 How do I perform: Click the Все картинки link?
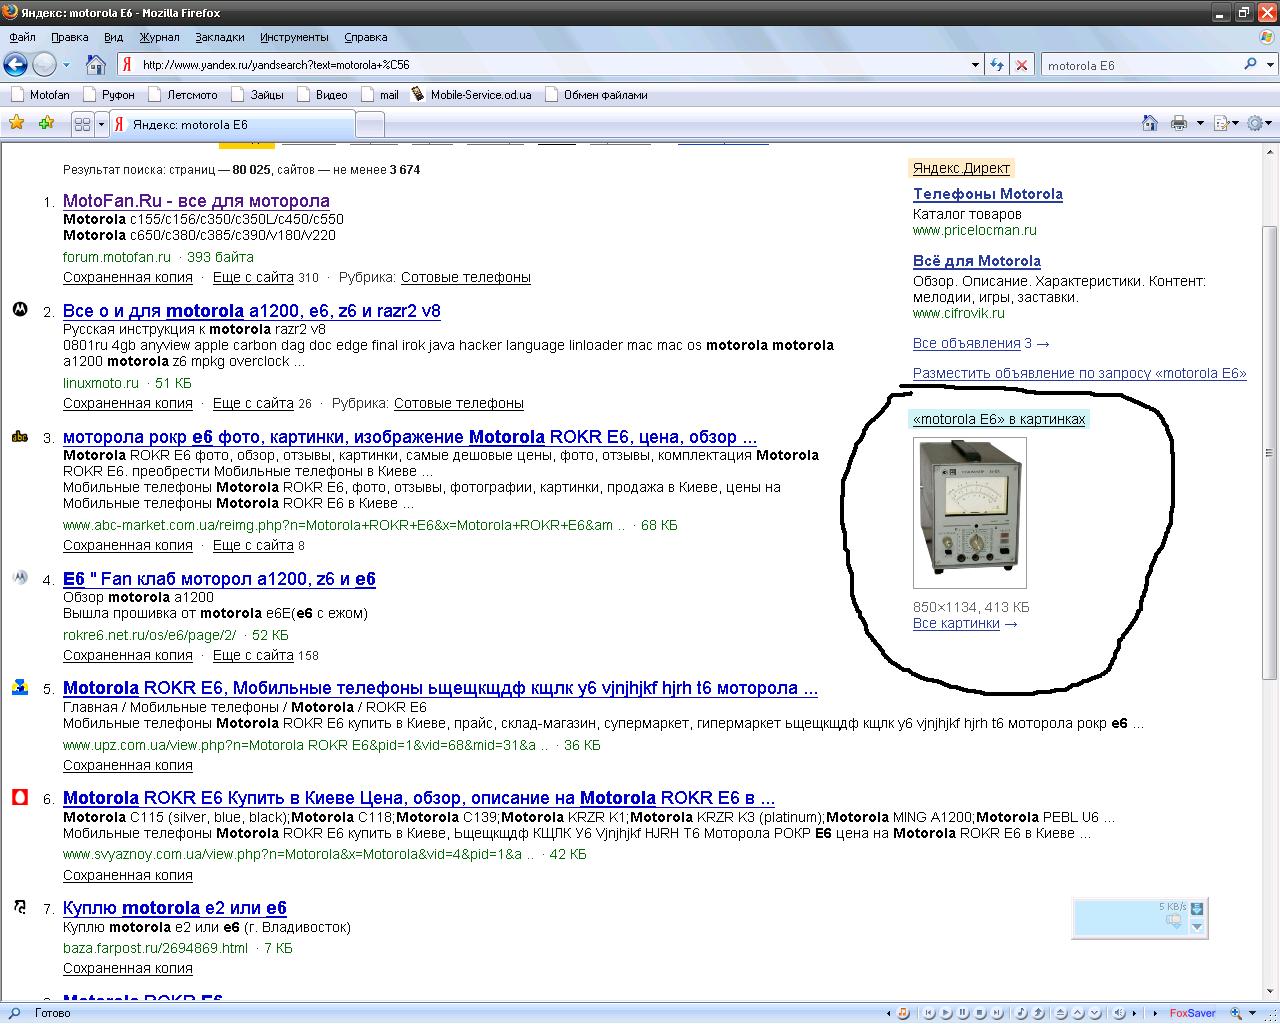[956, 623]
